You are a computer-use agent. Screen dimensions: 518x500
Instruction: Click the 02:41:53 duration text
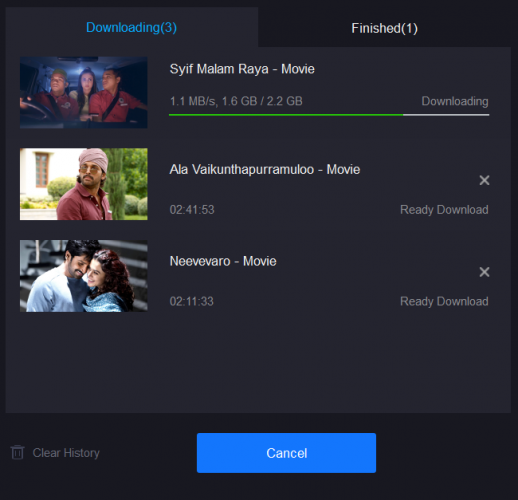192,210
